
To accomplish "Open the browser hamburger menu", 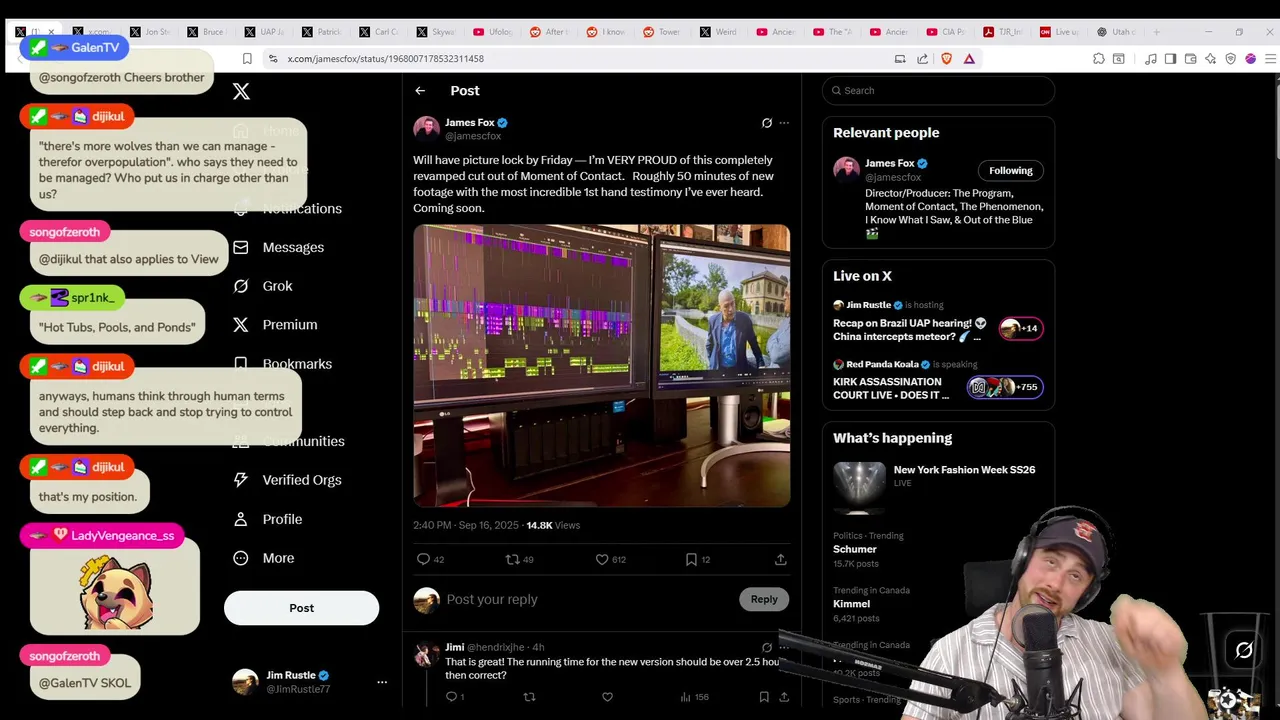I will pos(1271,59).
